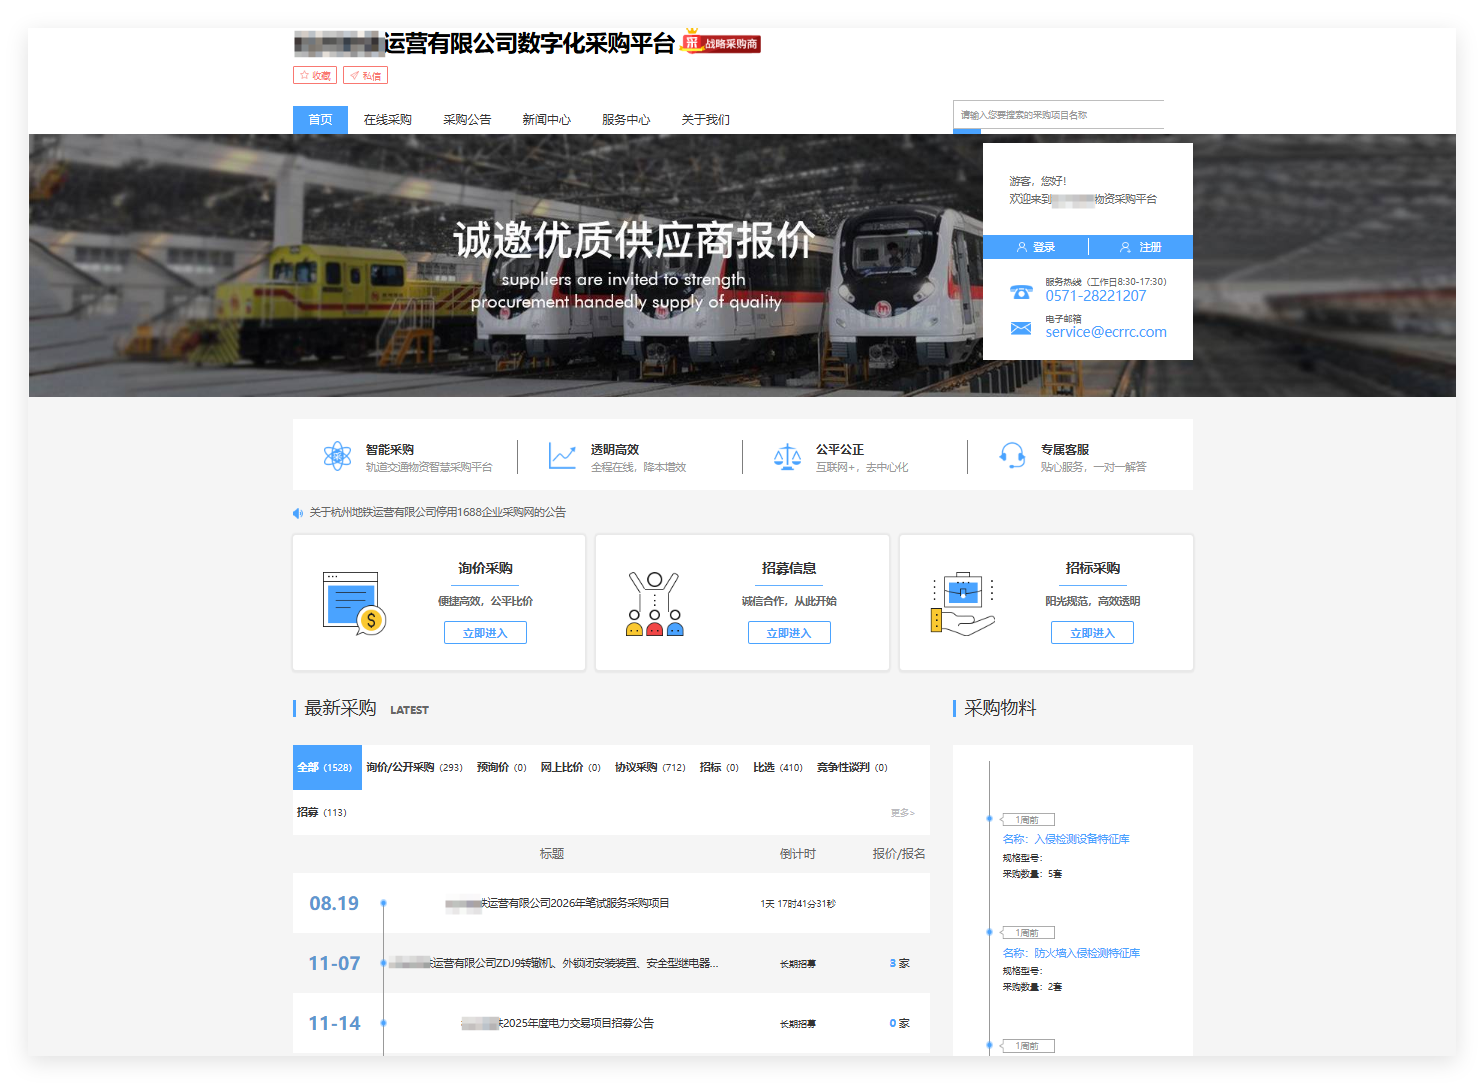Open the 1688 suspension announcement link
The image size is (1484, 1084).
click(x=437, y=513)
